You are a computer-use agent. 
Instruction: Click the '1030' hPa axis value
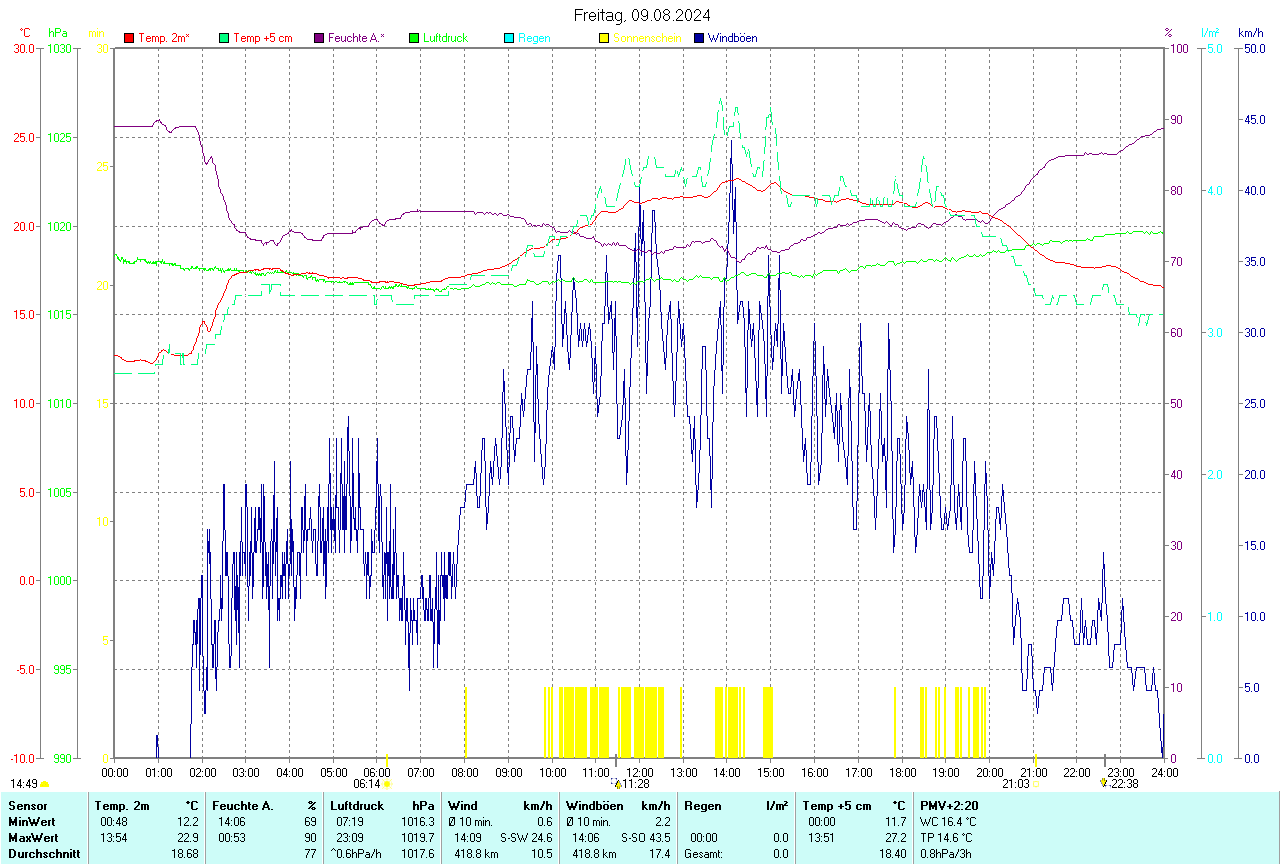(59, 48)
